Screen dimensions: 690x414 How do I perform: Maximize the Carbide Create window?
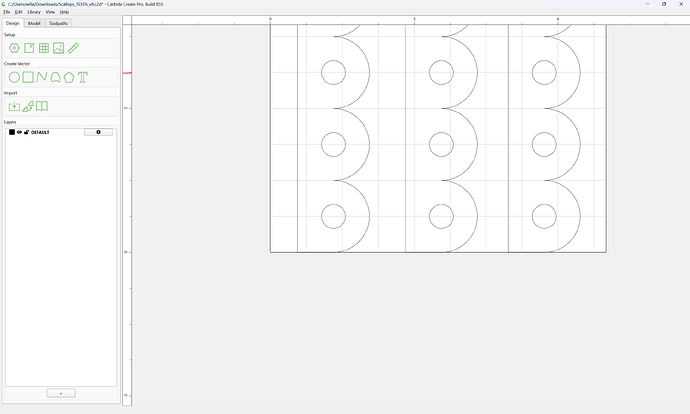(664, 4)
